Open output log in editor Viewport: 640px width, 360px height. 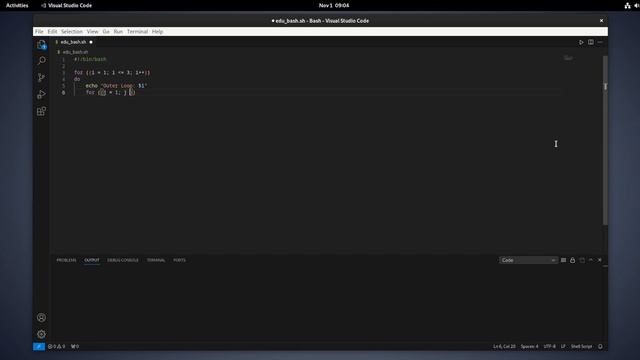[582, 260]
